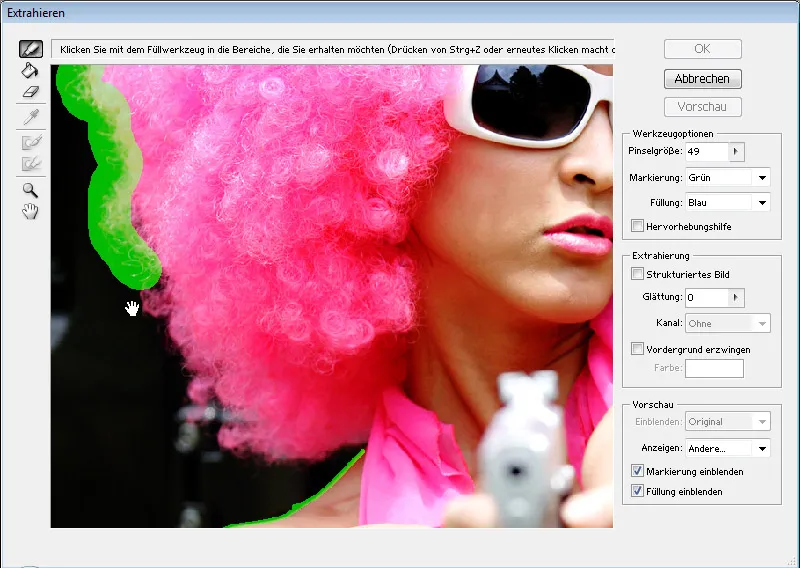Viewport: 800px width, 568px height.
Task: Select the Cleanup tool
Action: [x=31, y=142]
